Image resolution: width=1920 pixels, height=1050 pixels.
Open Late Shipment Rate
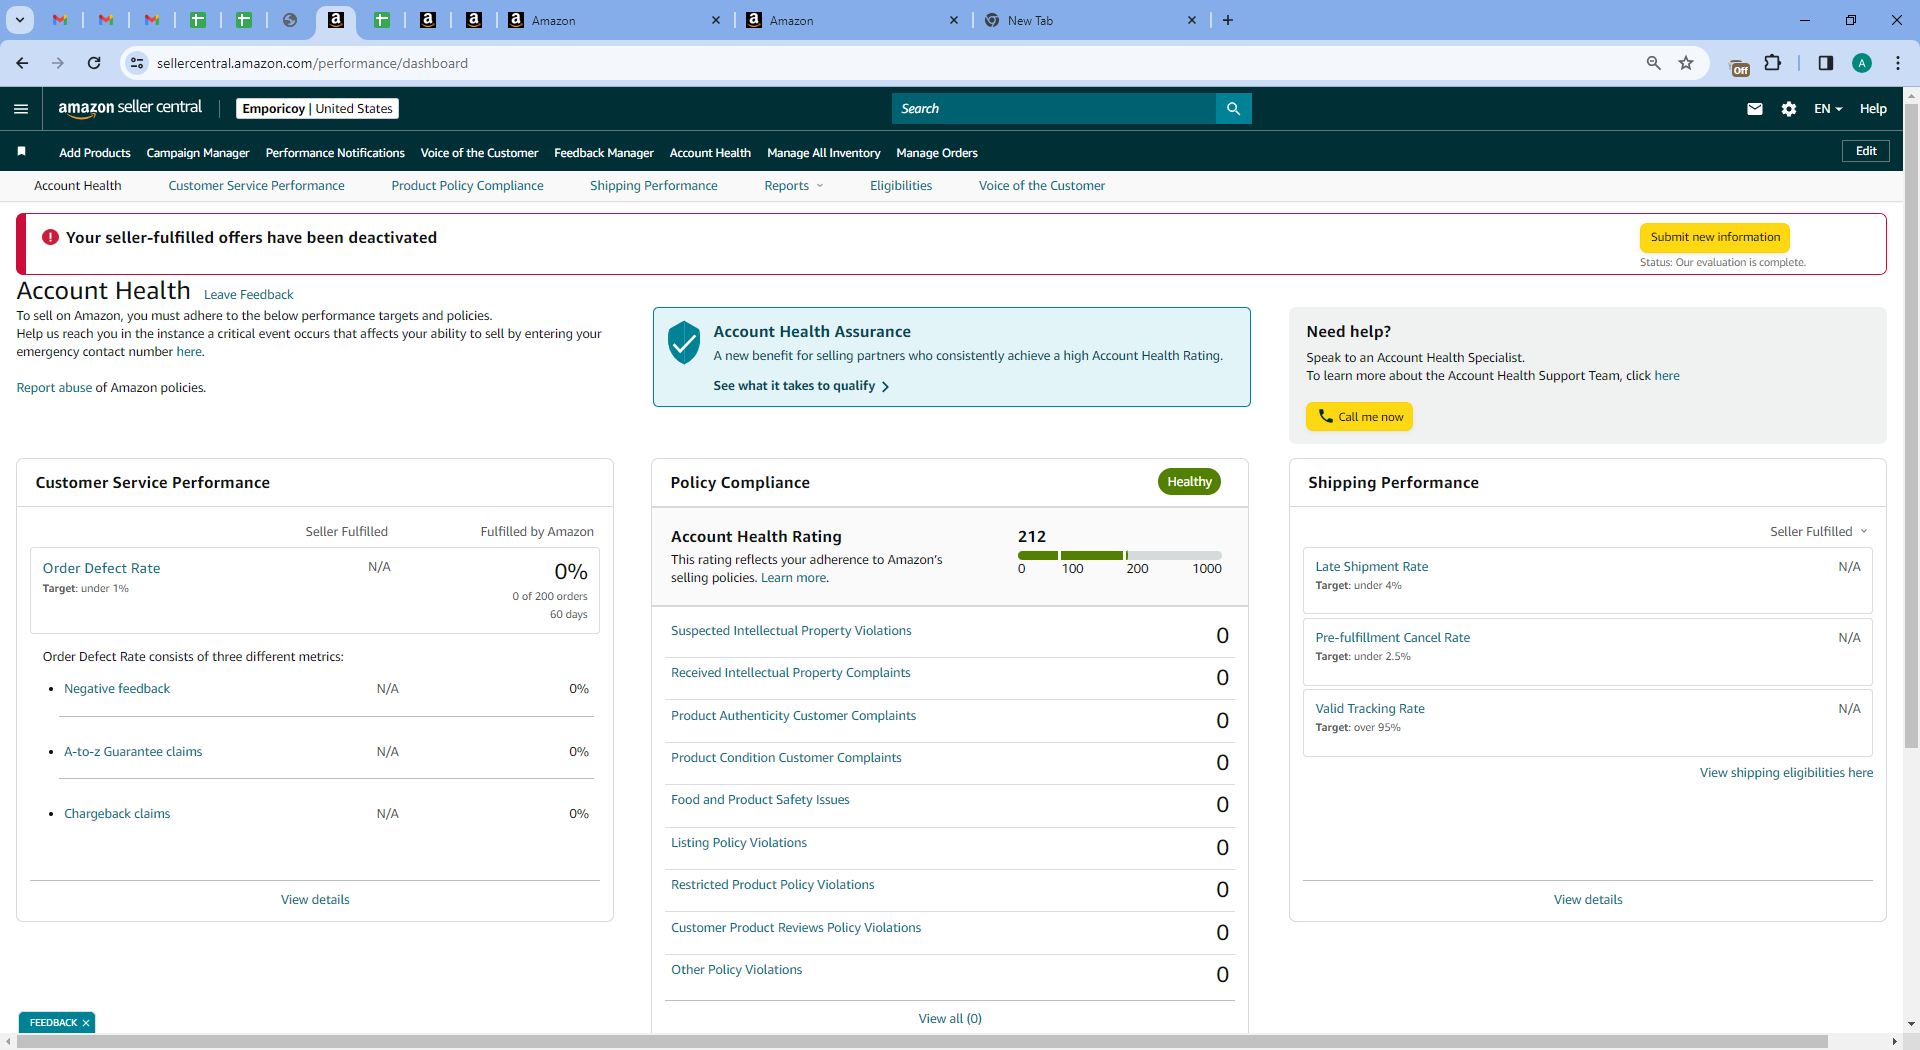pos(1371,567)
